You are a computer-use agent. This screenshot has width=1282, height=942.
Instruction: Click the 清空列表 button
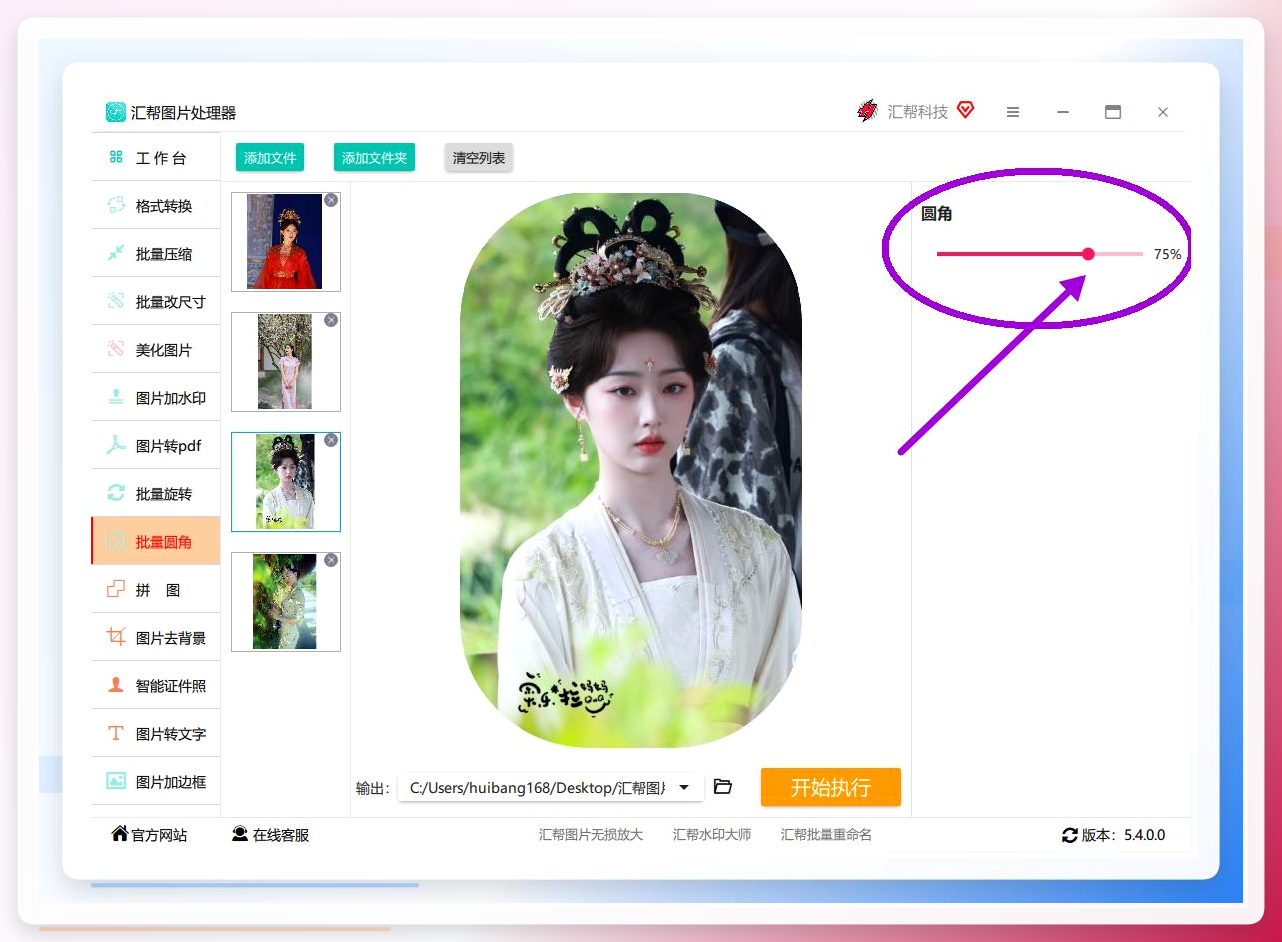tap(479, 158)
